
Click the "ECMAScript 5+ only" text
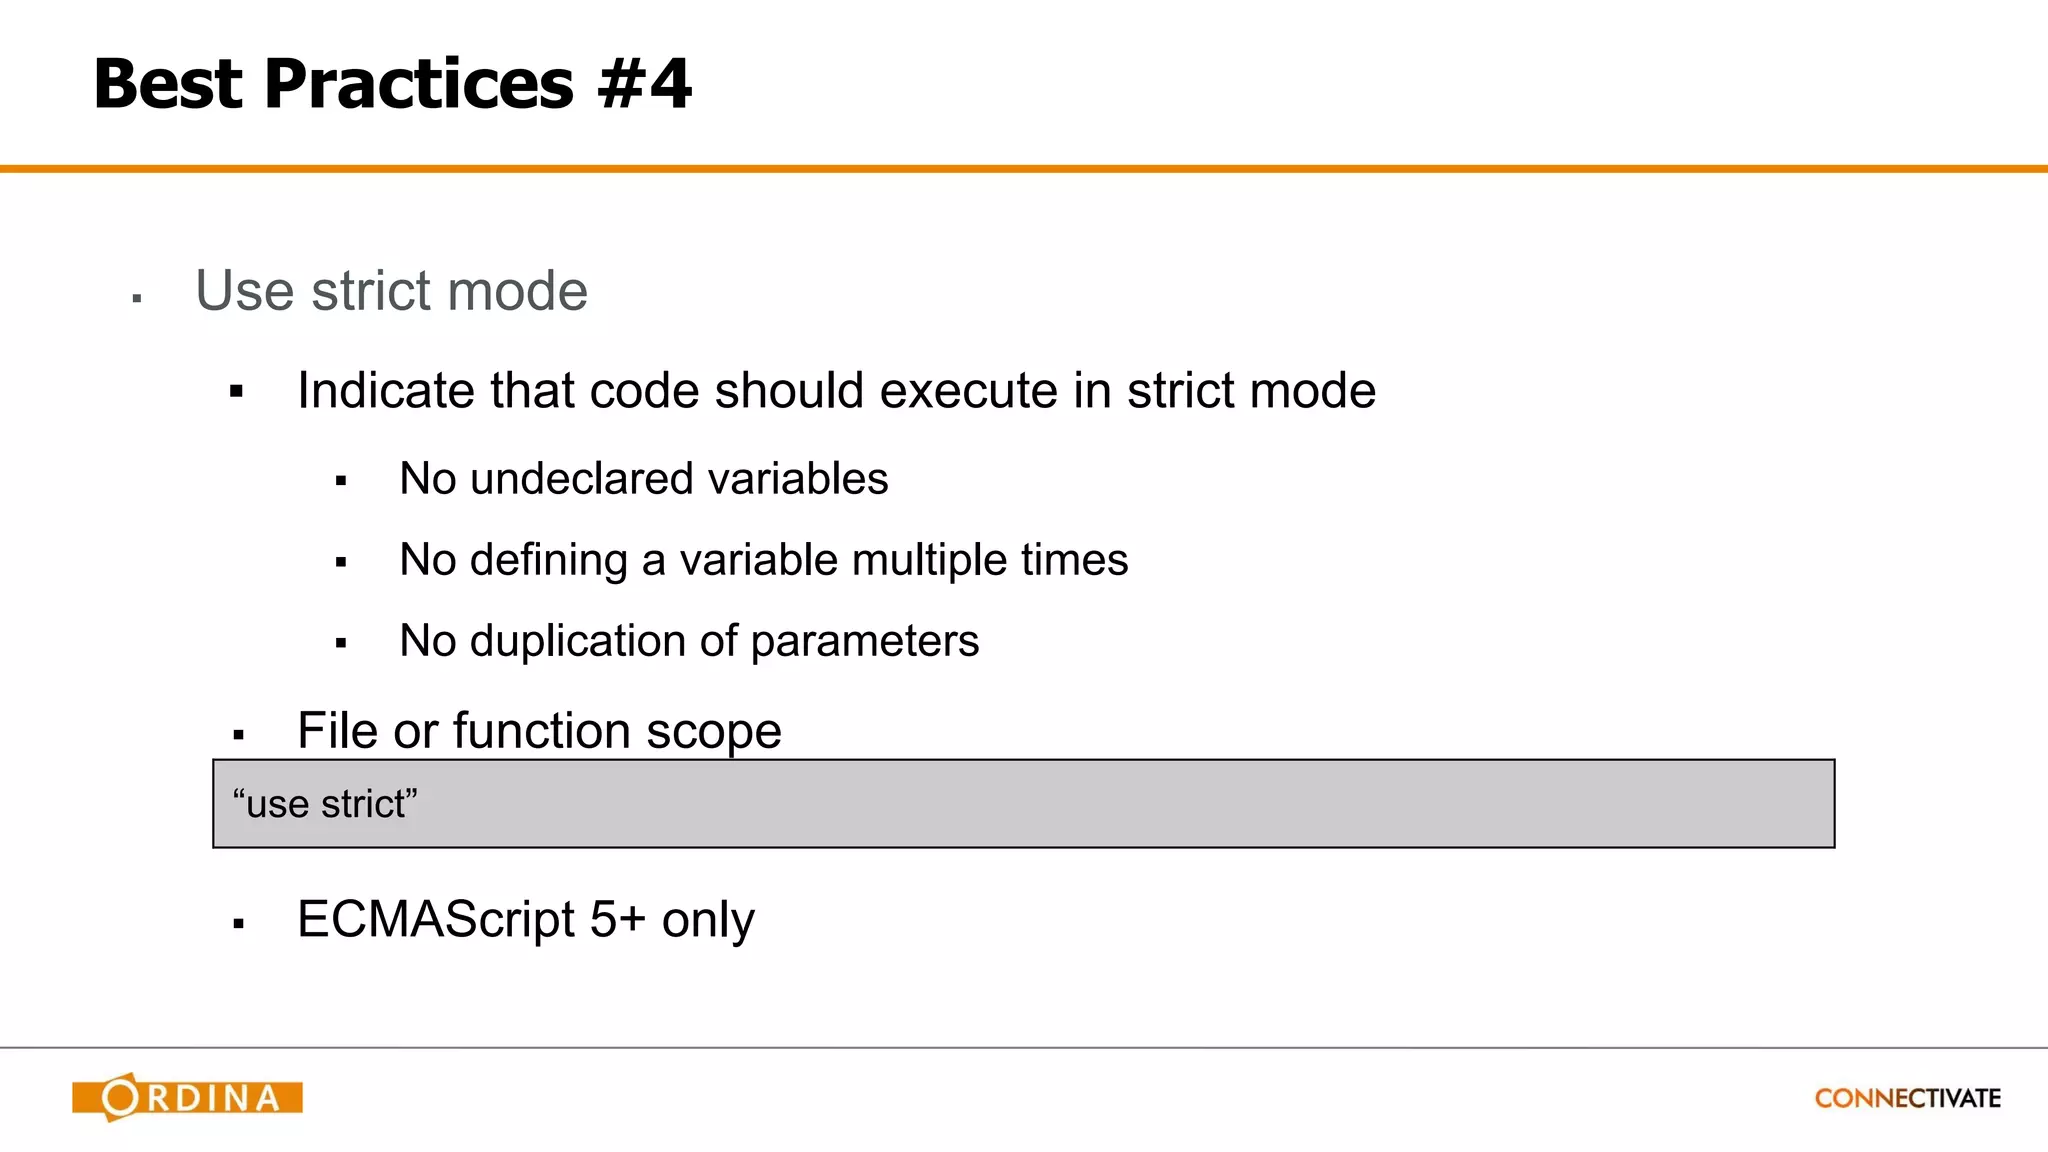point(526,919)
